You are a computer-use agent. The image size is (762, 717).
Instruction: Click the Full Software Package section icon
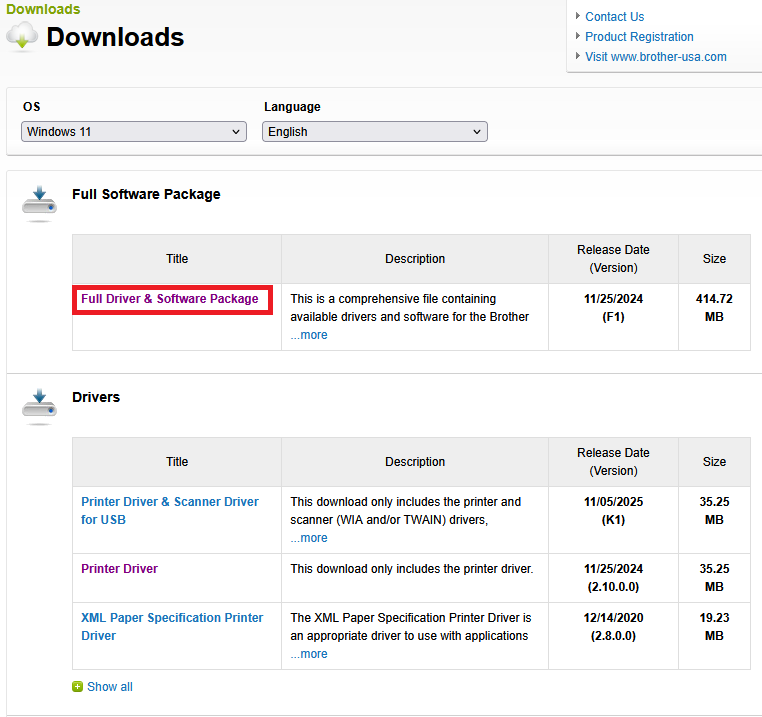pos(40,202)
